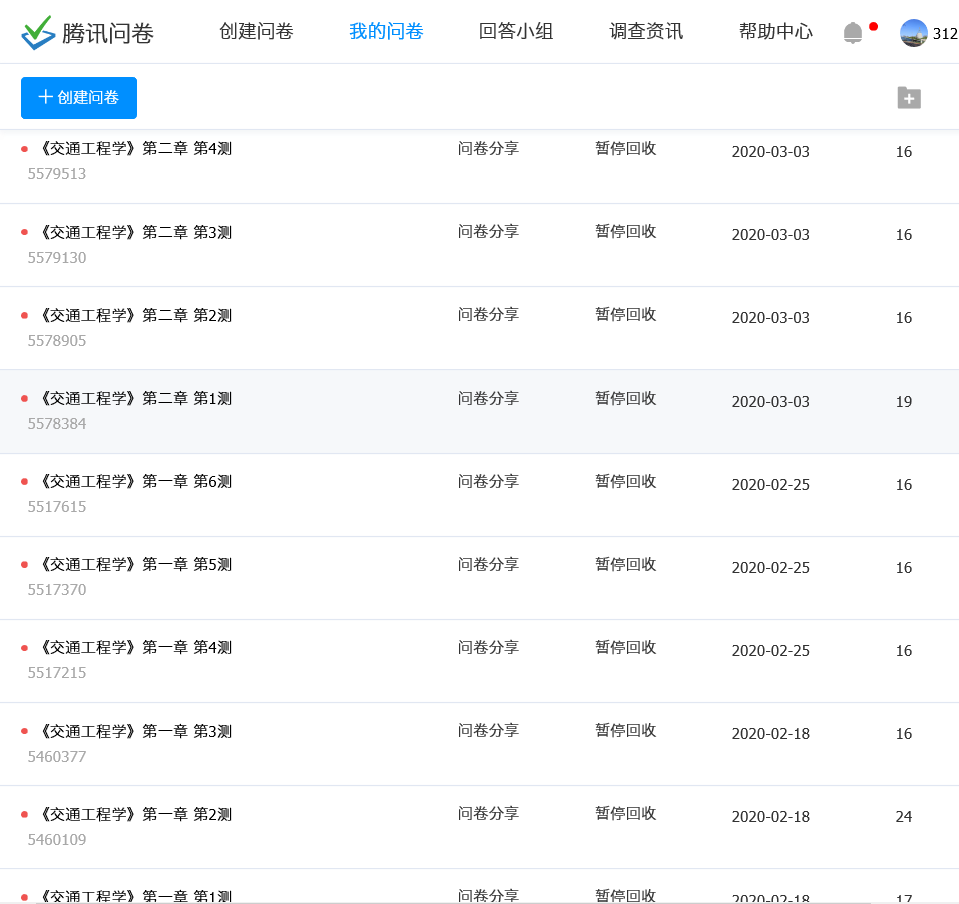Open the notification bell
This screenshot has width=959, height=904.
click(853, 33)
